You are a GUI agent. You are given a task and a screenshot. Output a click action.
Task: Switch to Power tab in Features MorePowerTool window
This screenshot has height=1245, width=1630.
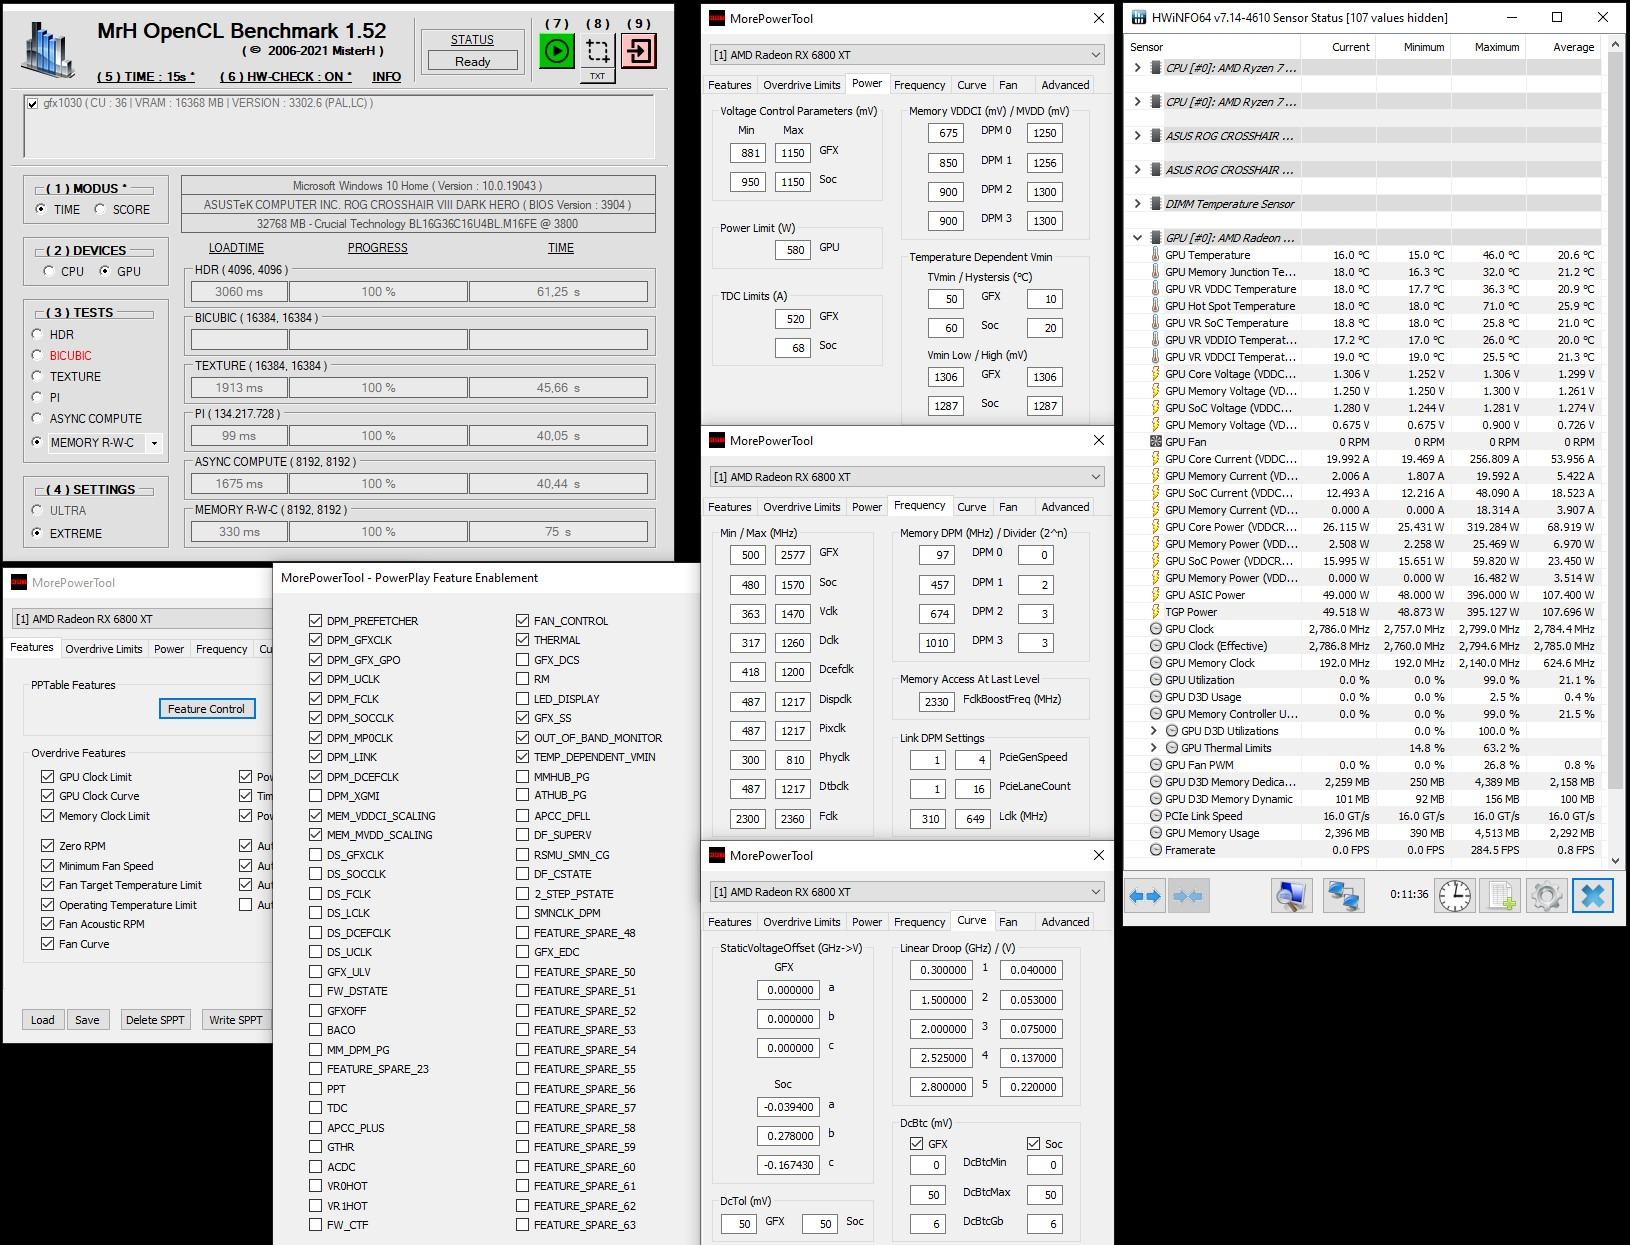coord(168,649)
